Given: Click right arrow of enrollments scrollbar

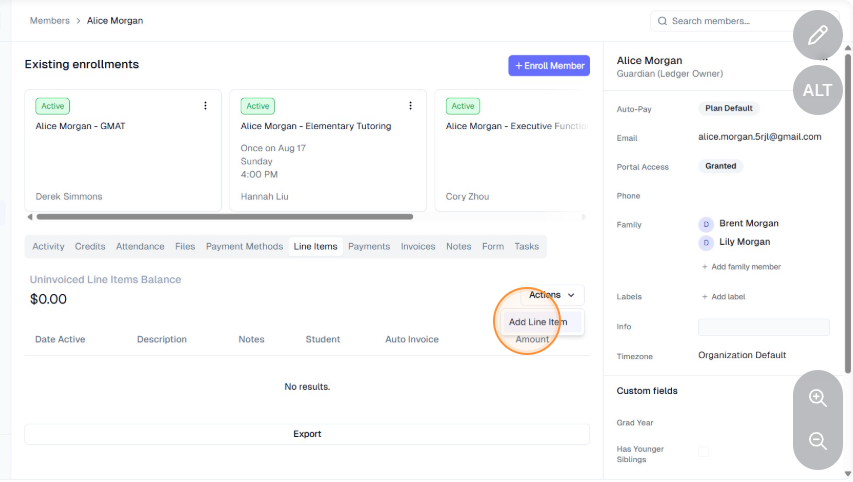Looking at the screenshot, I should click(x=584, y=217).
